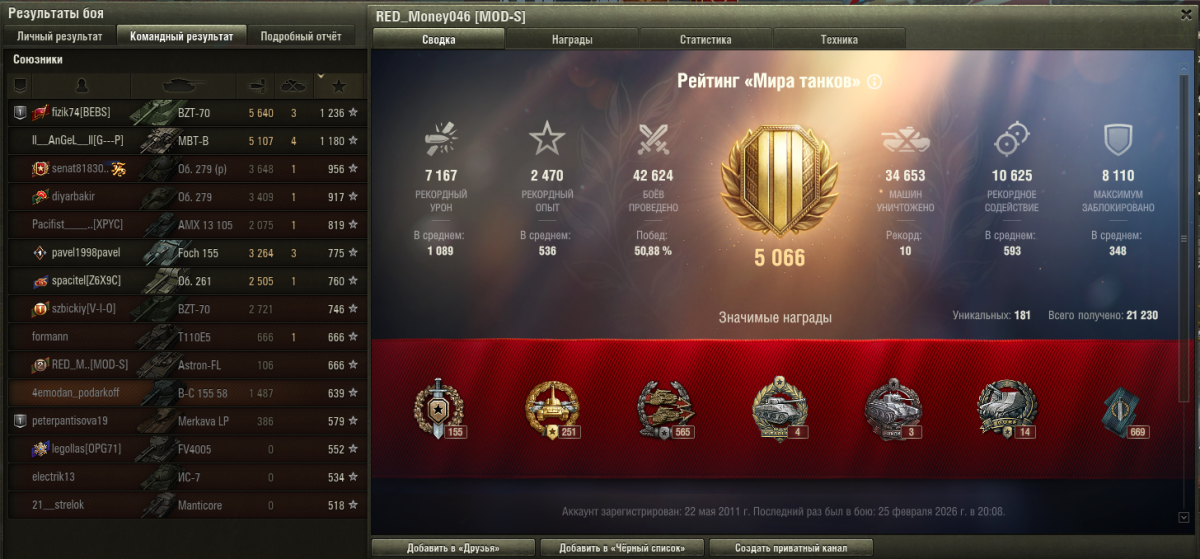Viewport: 1200px width, 559px height.
Task: Click Создать приватный канал button
Action: (x=791, y=548)
